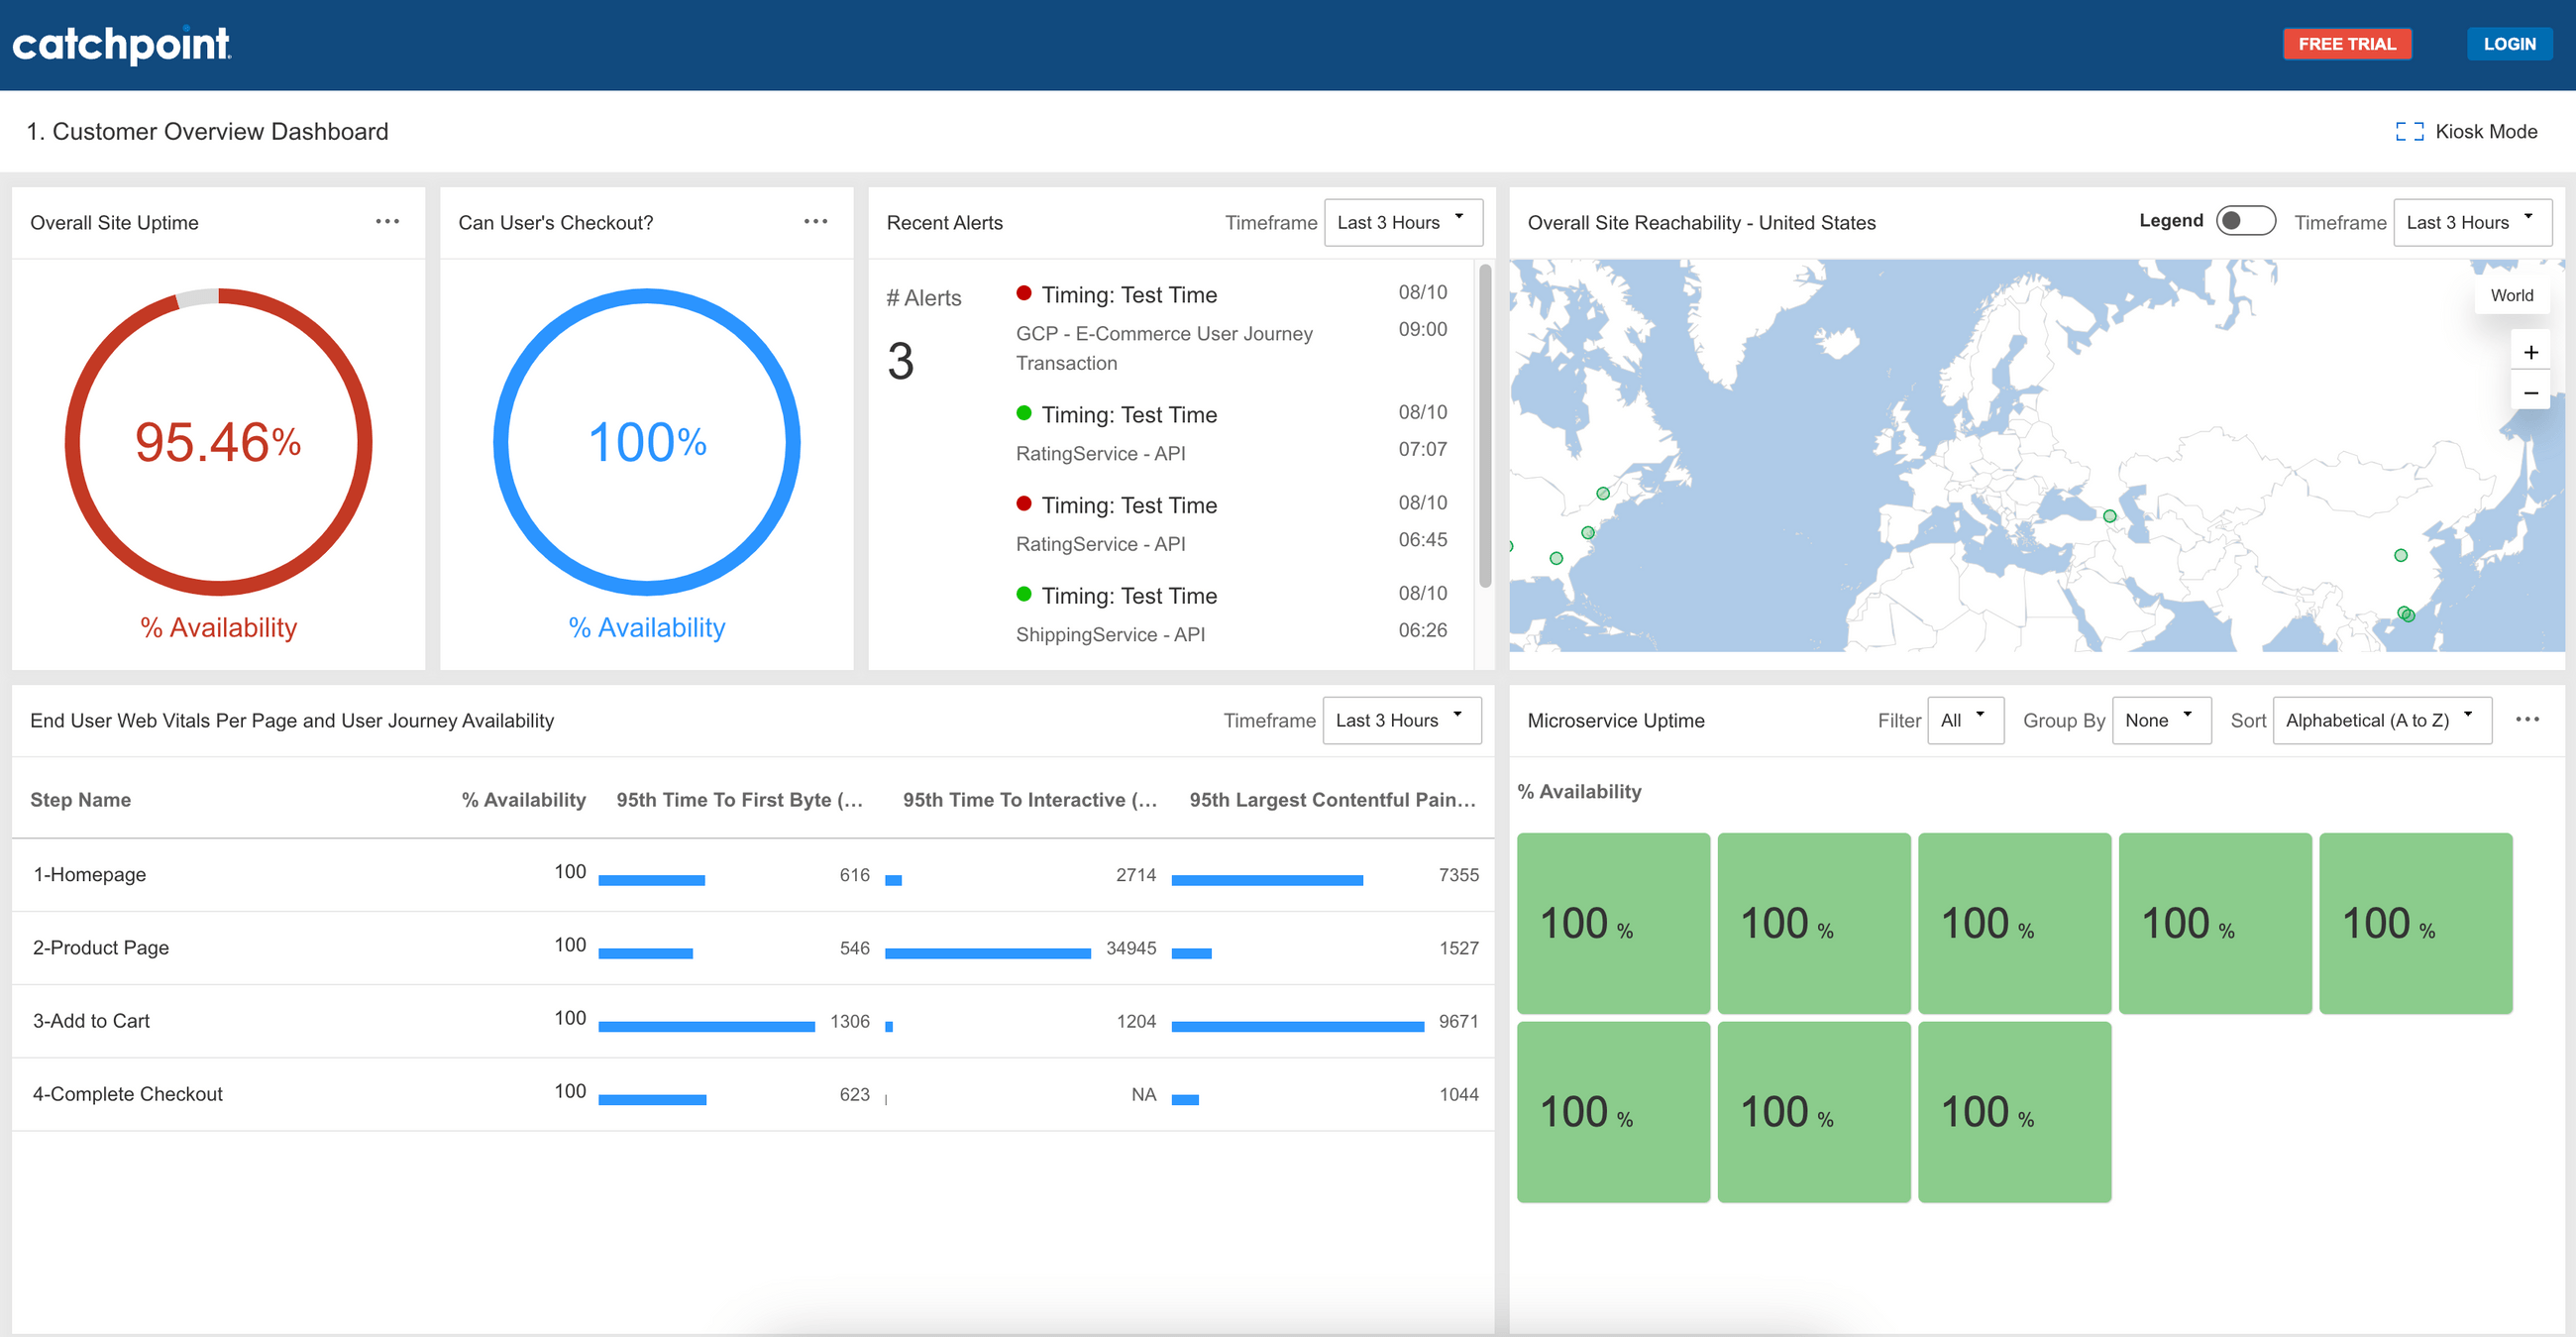Open the Filter dropdown set to All
The height and width of the screenshot is (1337, 2576).
tap(1965, 719)
